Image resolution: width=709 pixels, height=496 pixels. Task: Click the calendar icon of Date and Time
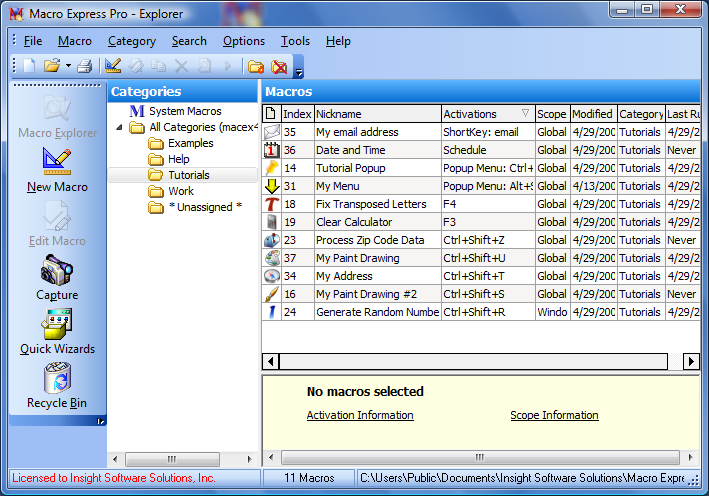coord(272,150)
